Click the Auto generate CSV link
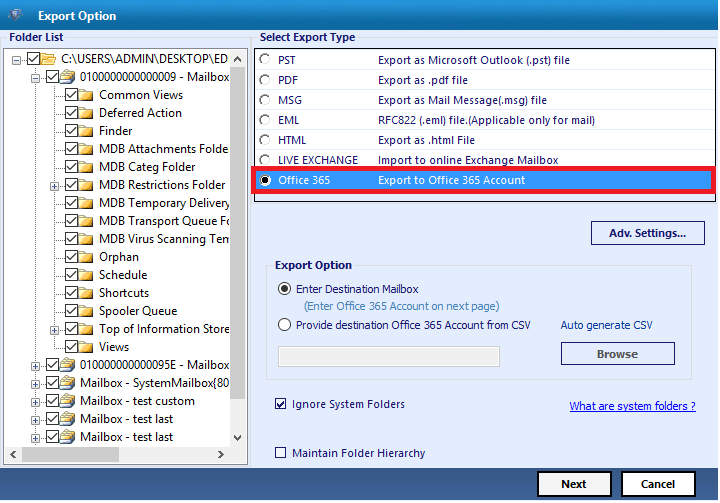720x503 pixels. 606,325
